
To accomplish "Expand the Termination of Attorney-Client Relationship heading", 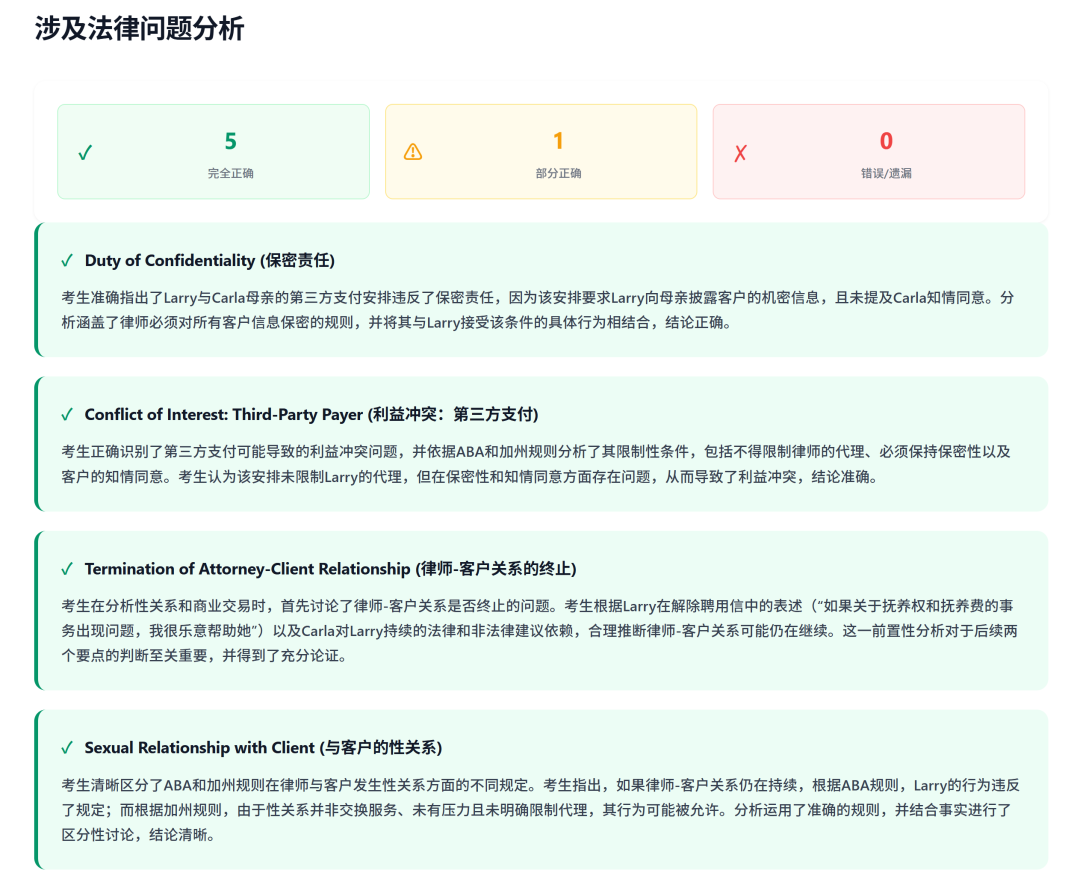I will (x=330, y=569).
